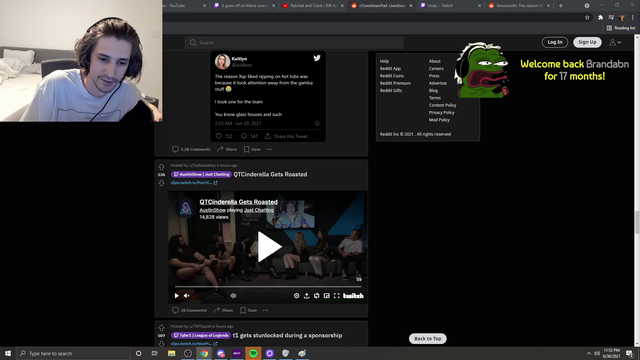Open the Twitter bird logo in tweet

tap(317, 58)
